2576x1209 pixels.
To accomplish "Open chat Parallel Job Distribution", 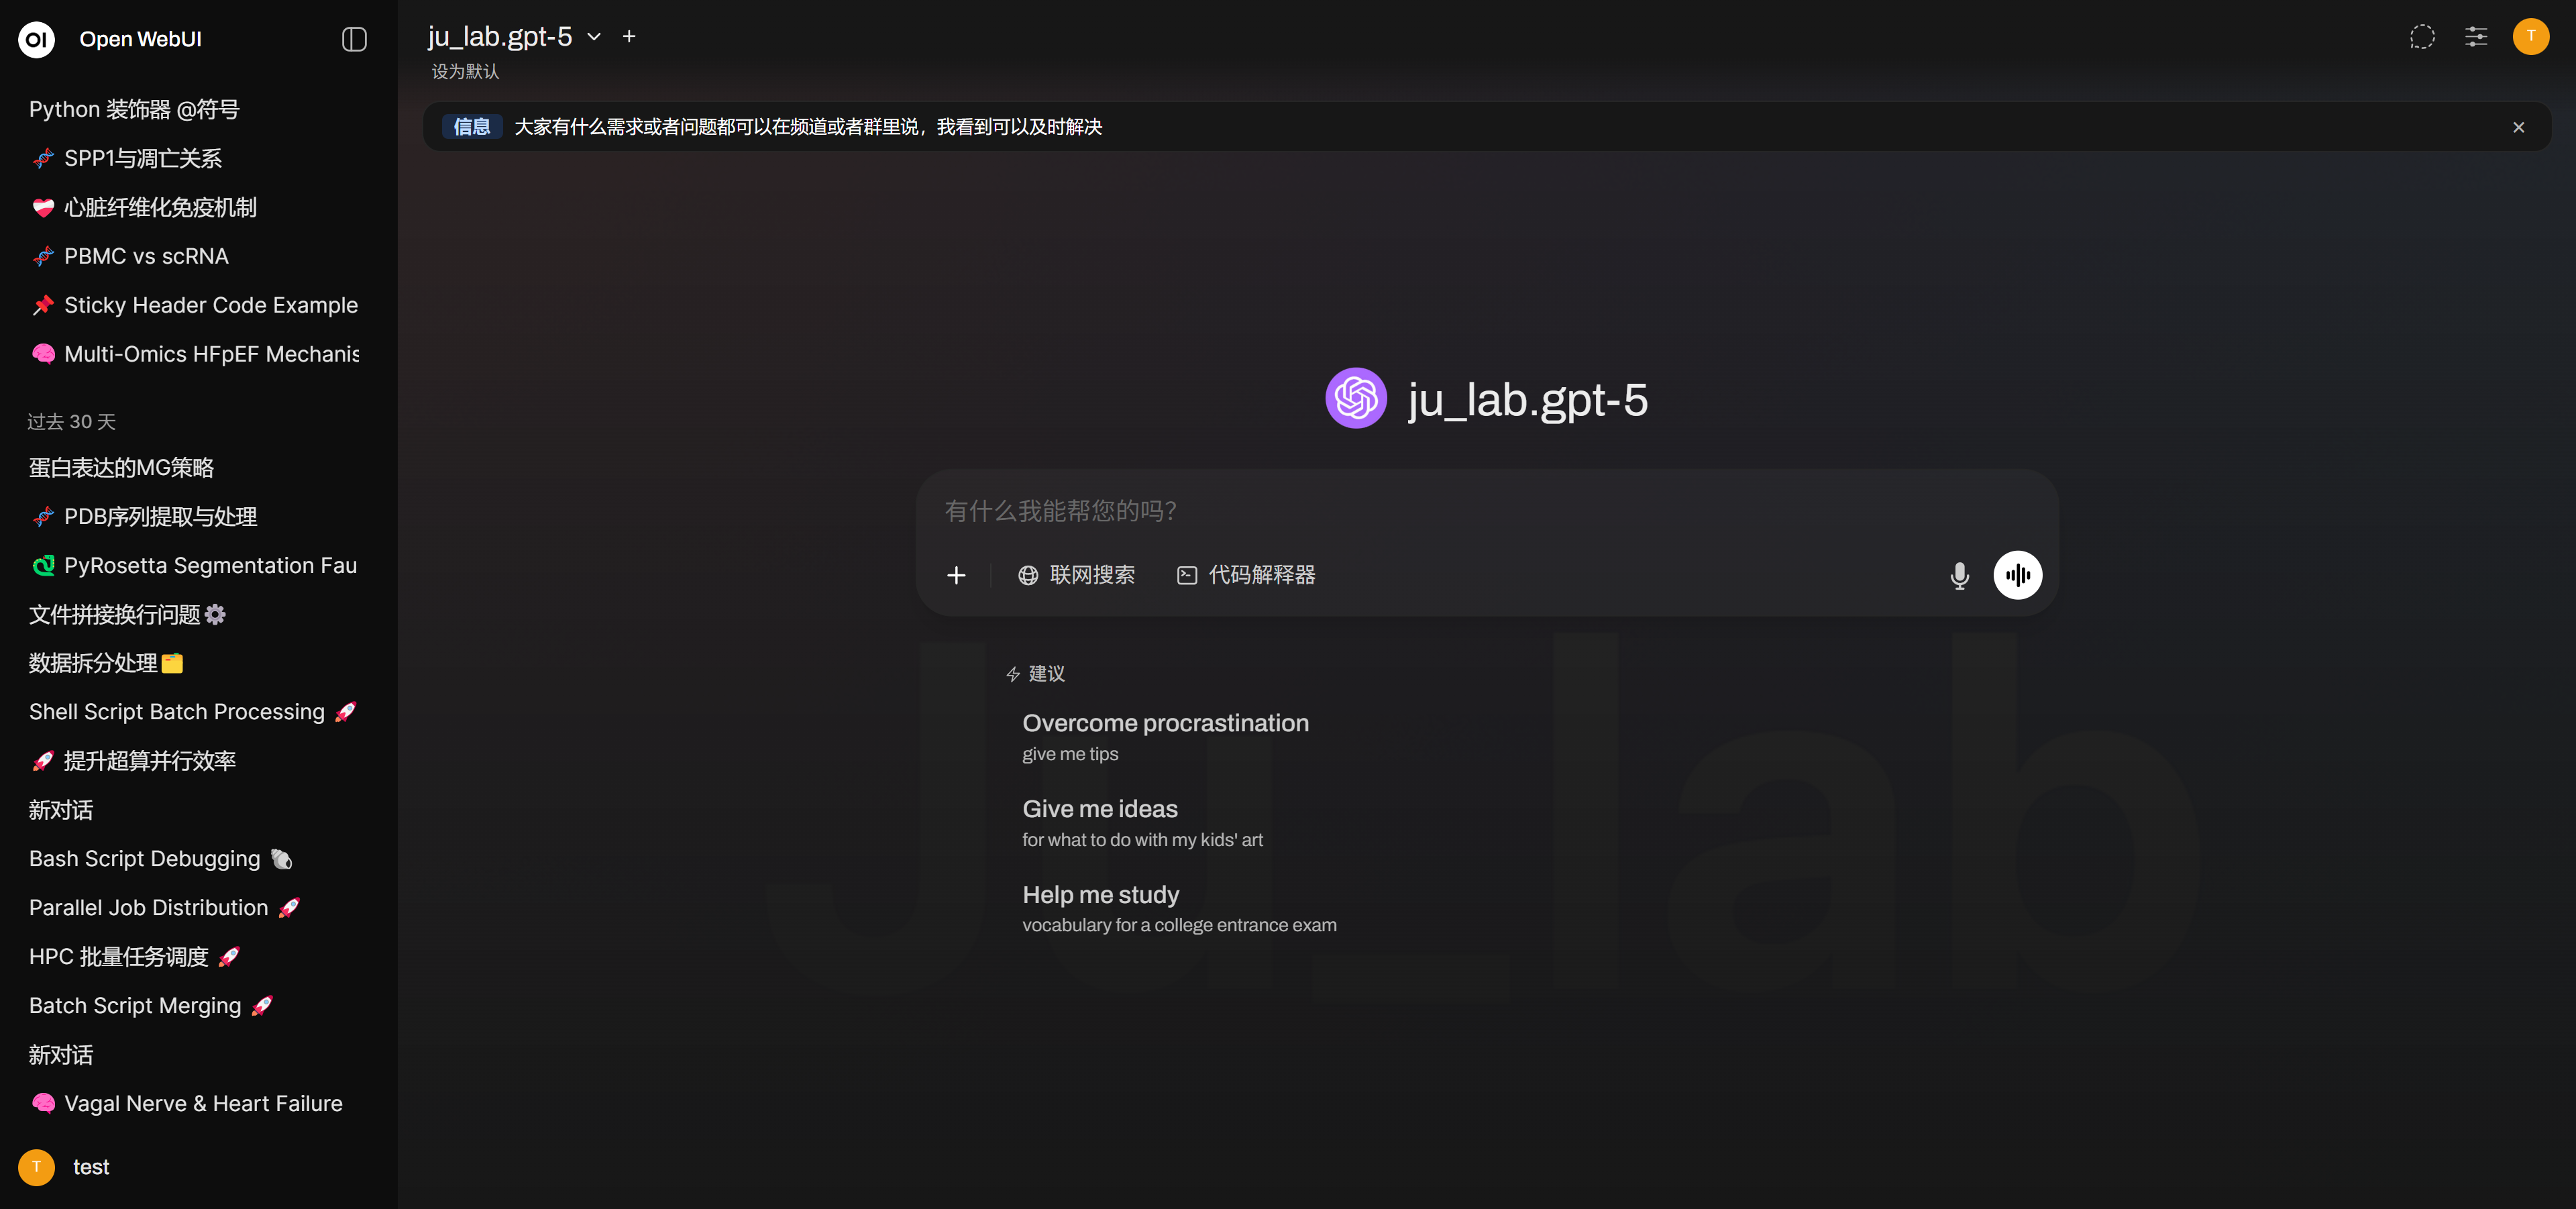I will click(195, 908).
